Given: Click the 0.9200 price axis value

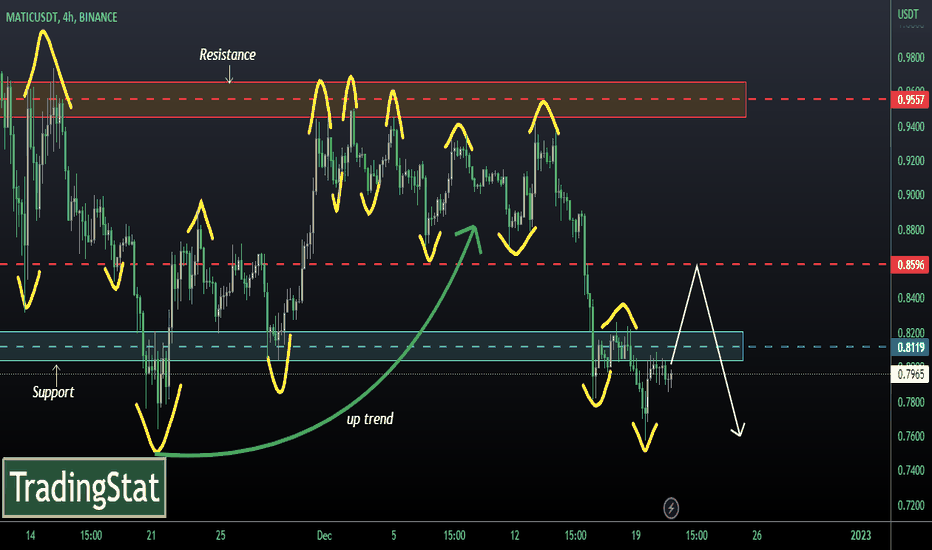Looking at the screenshot, I should pos(911,161).
